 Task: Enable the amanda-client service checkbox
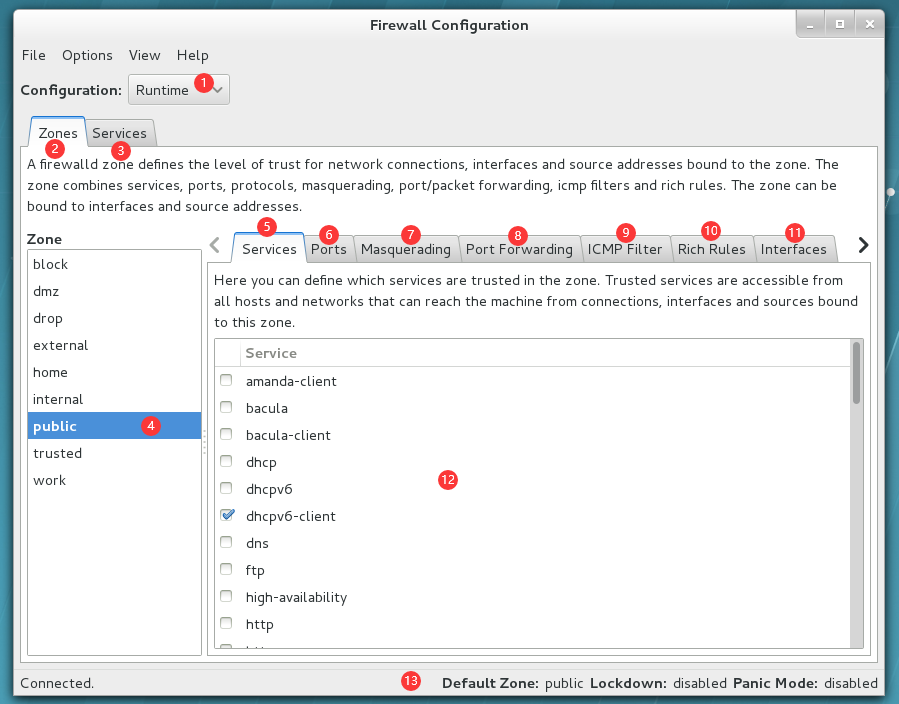click(226, 380)
